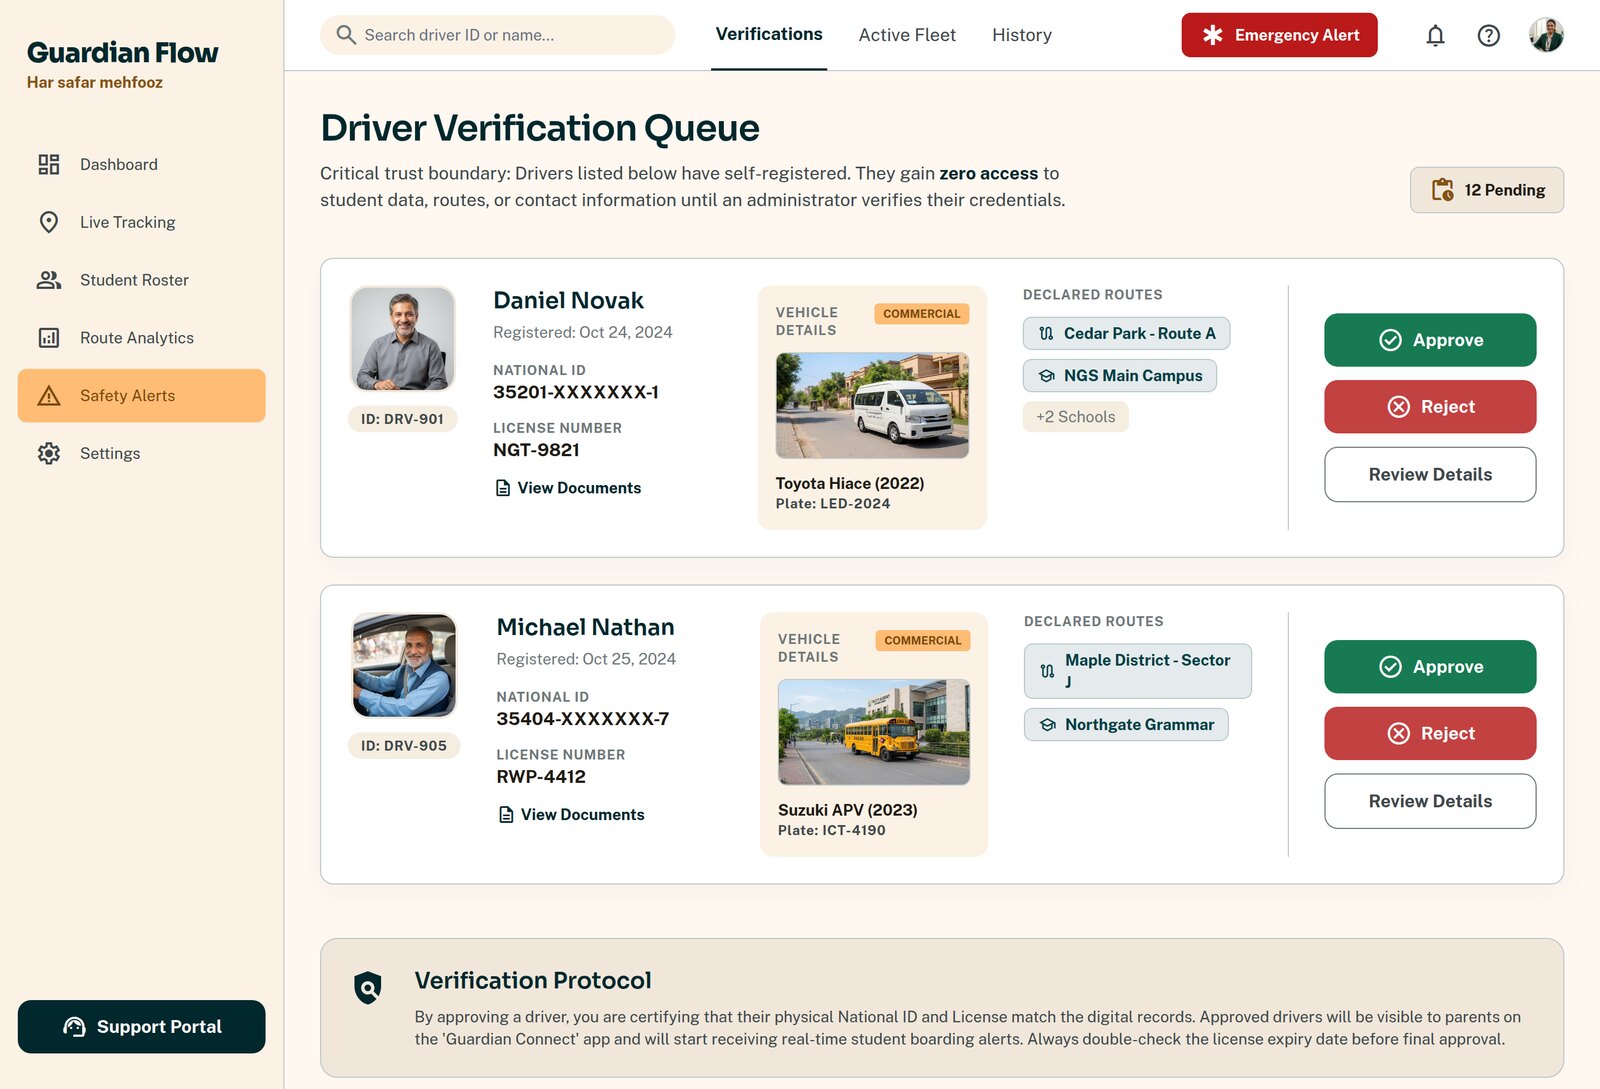Review Details for Daniel Novak
This screenshot has width=1600, height=1089.
[x=1430, y=474]
